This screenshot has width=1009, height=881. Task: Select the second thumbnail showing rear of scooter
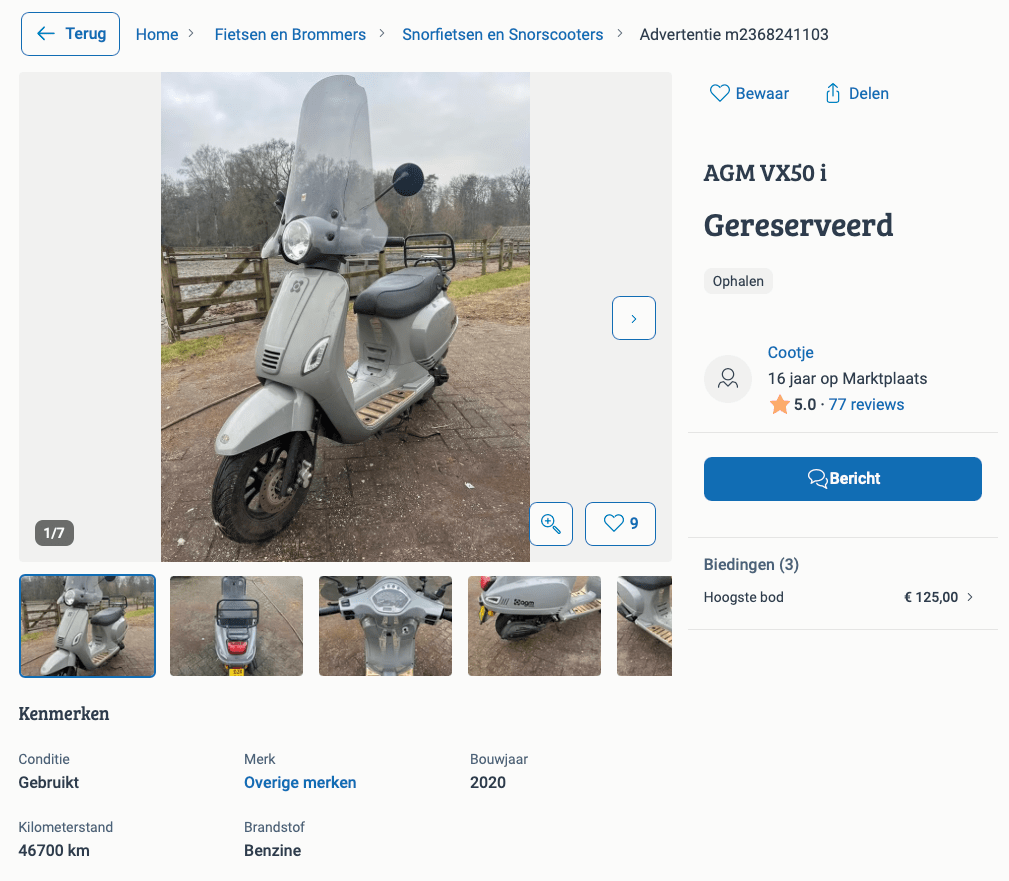click(236, 626)
